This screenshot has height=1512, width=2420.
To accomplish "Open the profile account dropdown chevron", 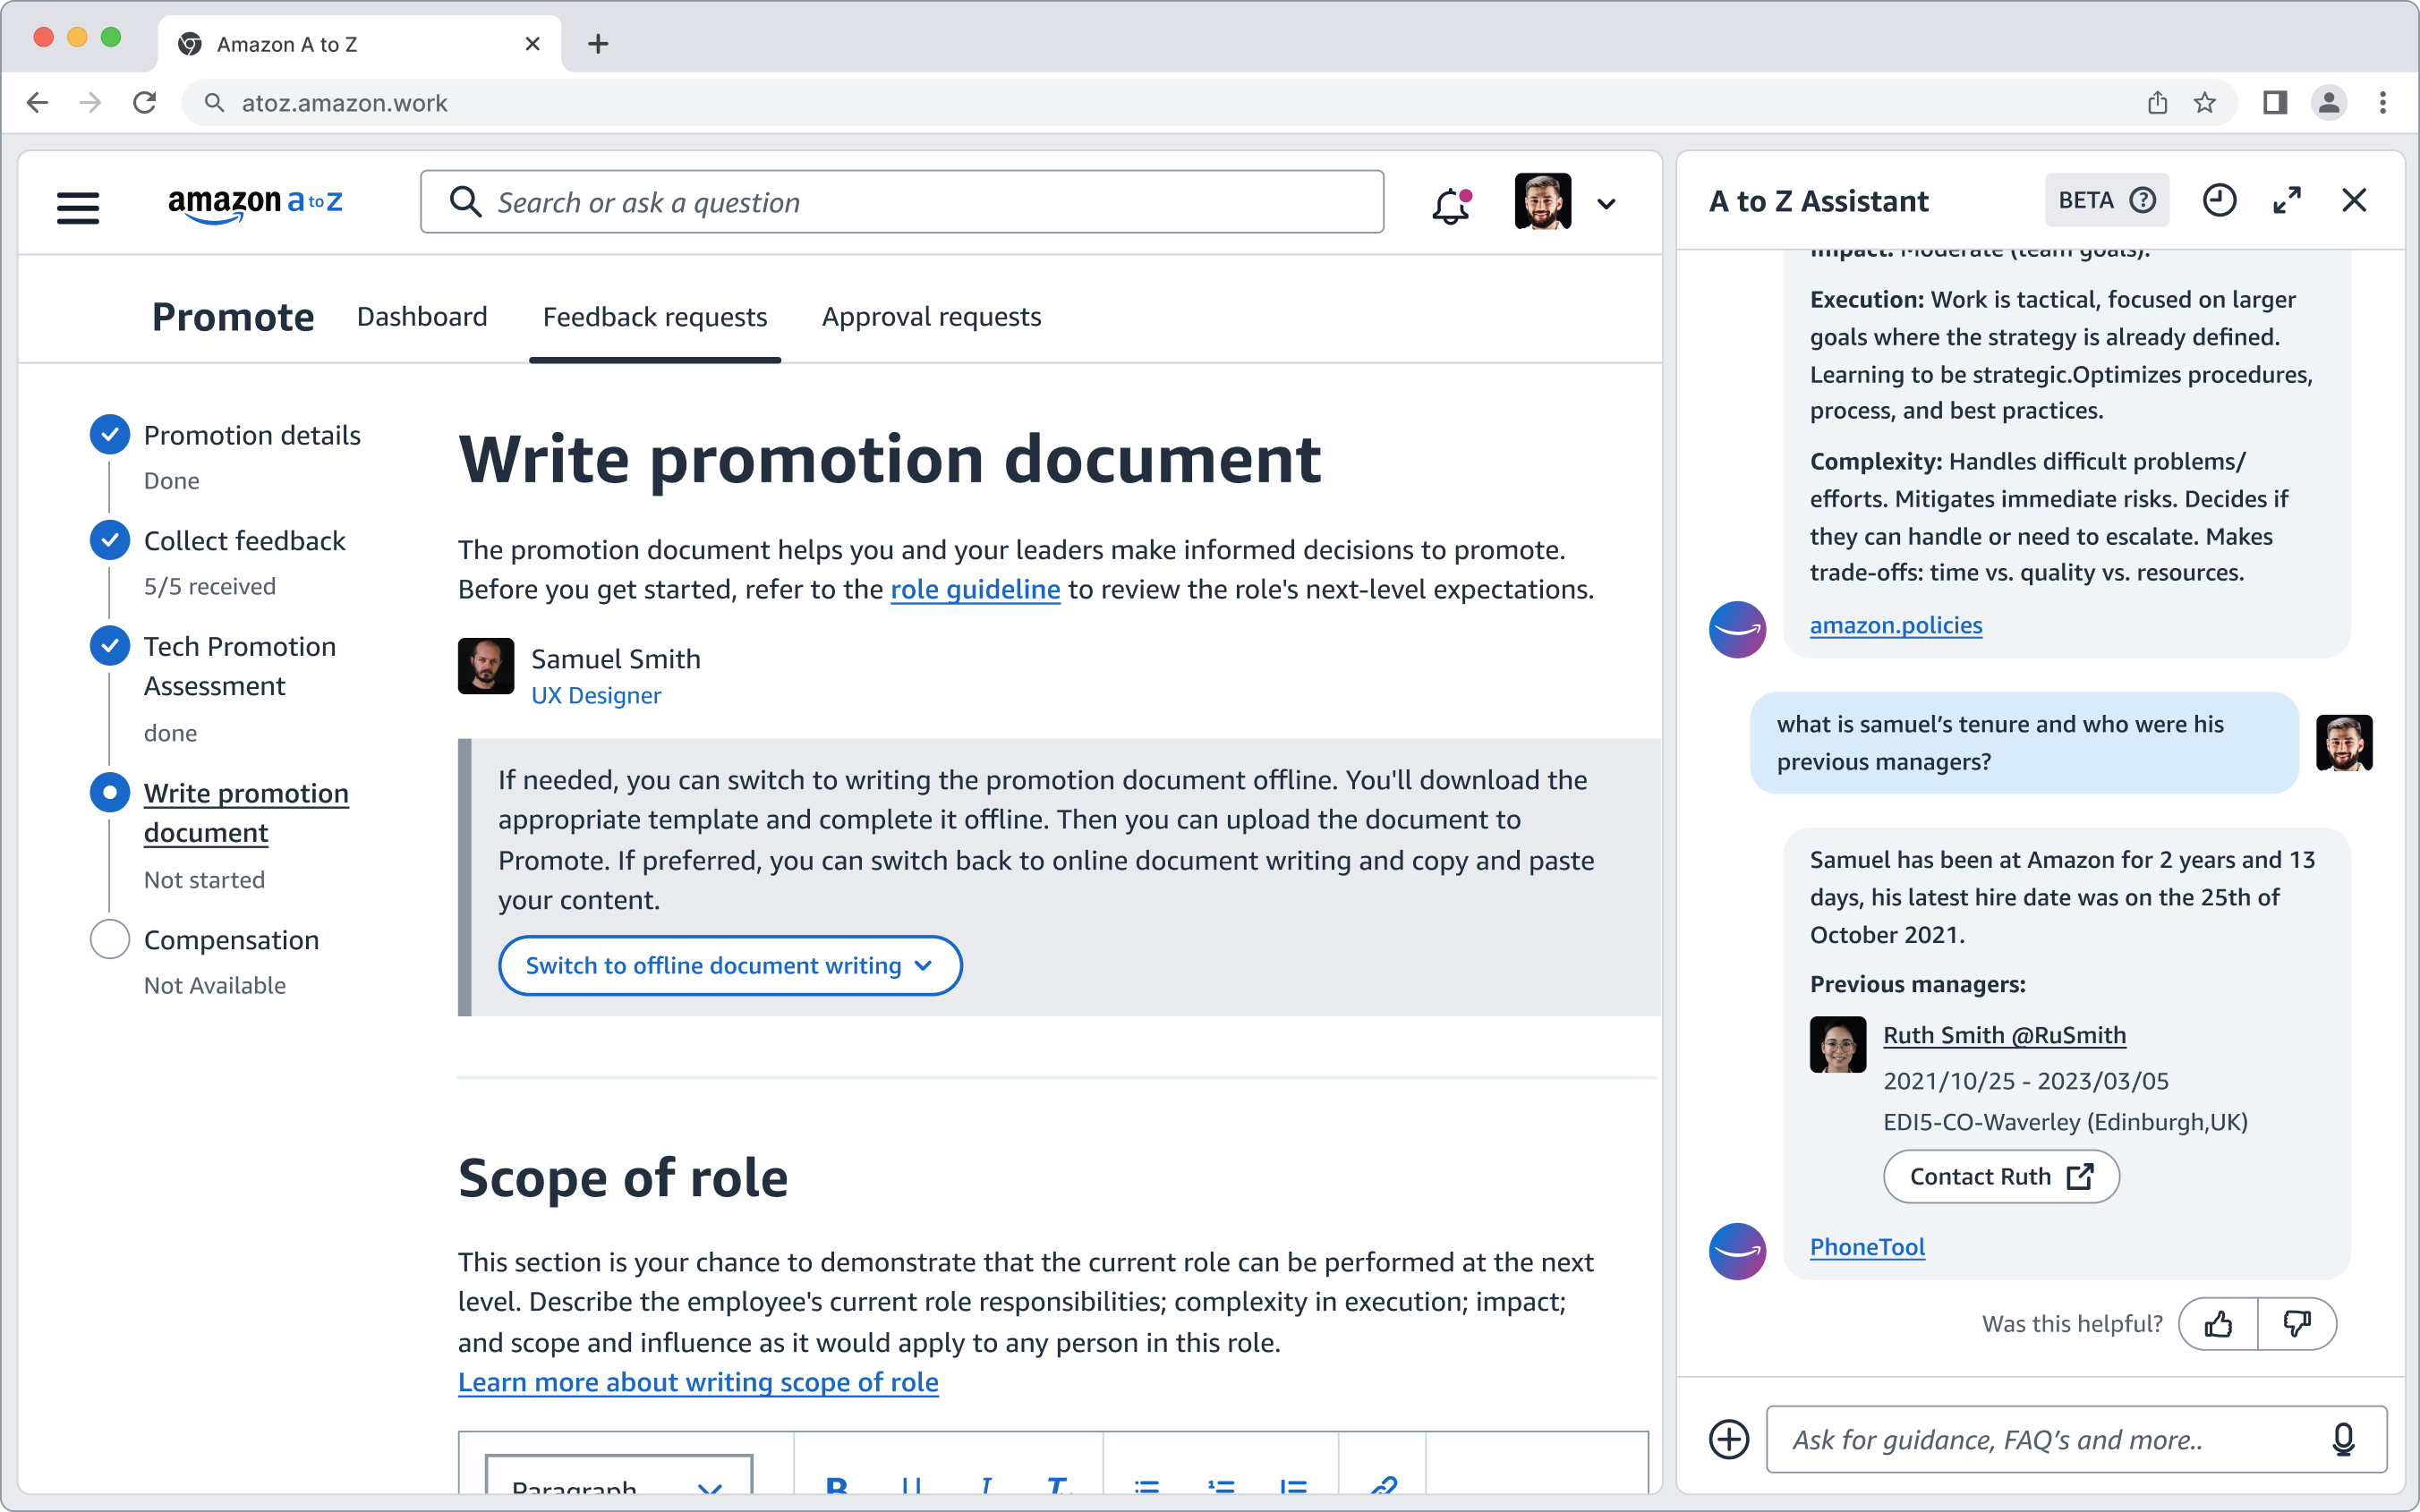I will 1606,204.
